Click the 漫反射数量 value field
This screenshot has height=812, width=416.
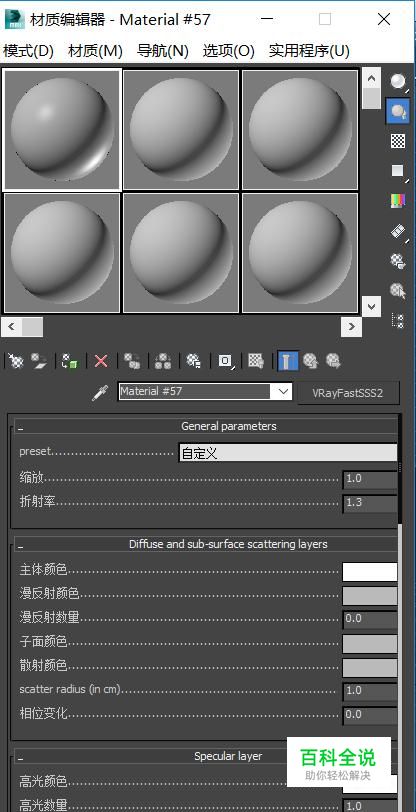(x=370, y=619)
